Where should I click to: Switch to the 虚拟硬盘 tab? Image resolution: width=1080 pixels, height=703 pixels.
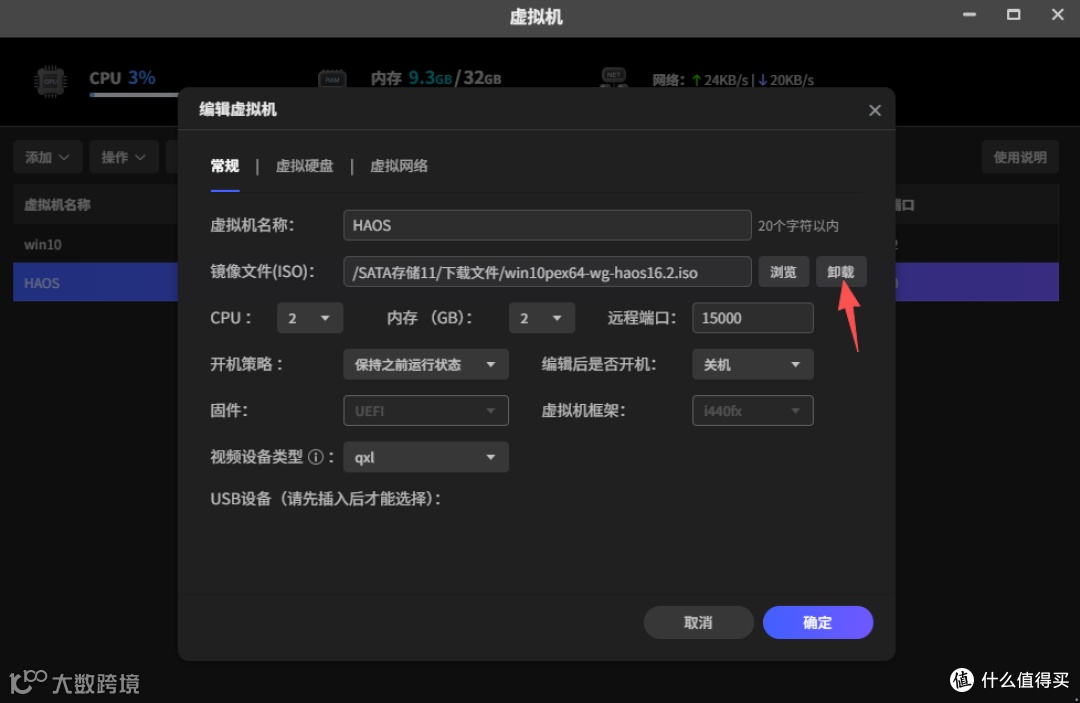coord(305,166)
